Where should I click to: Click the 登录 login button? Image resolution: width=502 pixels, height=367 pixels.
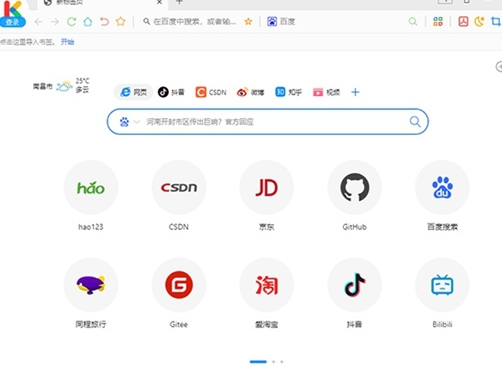[x=13, y=22]
